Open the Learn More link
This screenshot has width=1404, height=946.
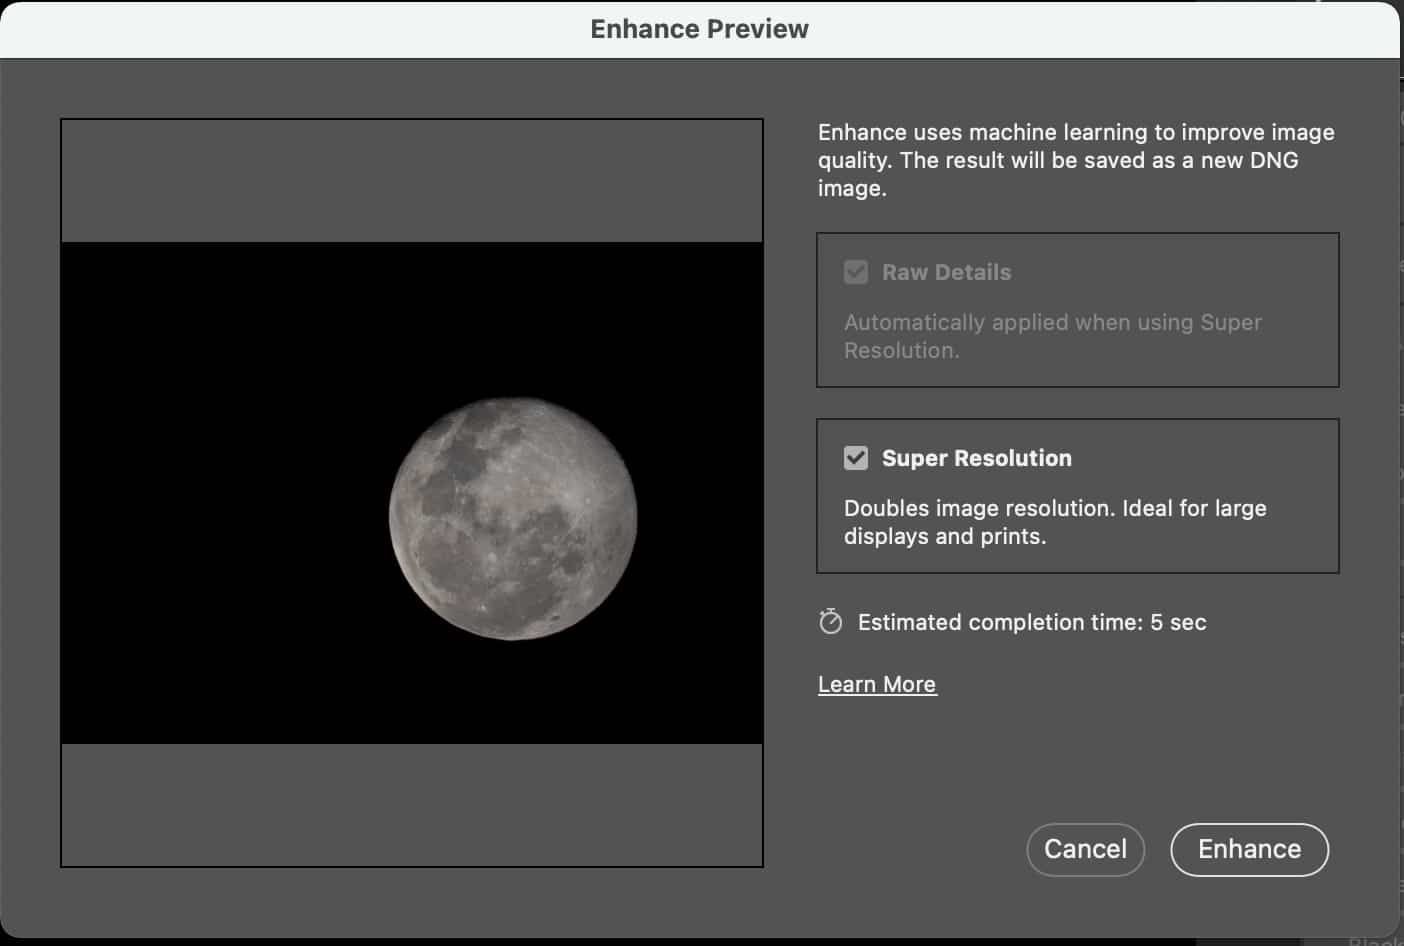pyautogui.click(x=876, y=684)
